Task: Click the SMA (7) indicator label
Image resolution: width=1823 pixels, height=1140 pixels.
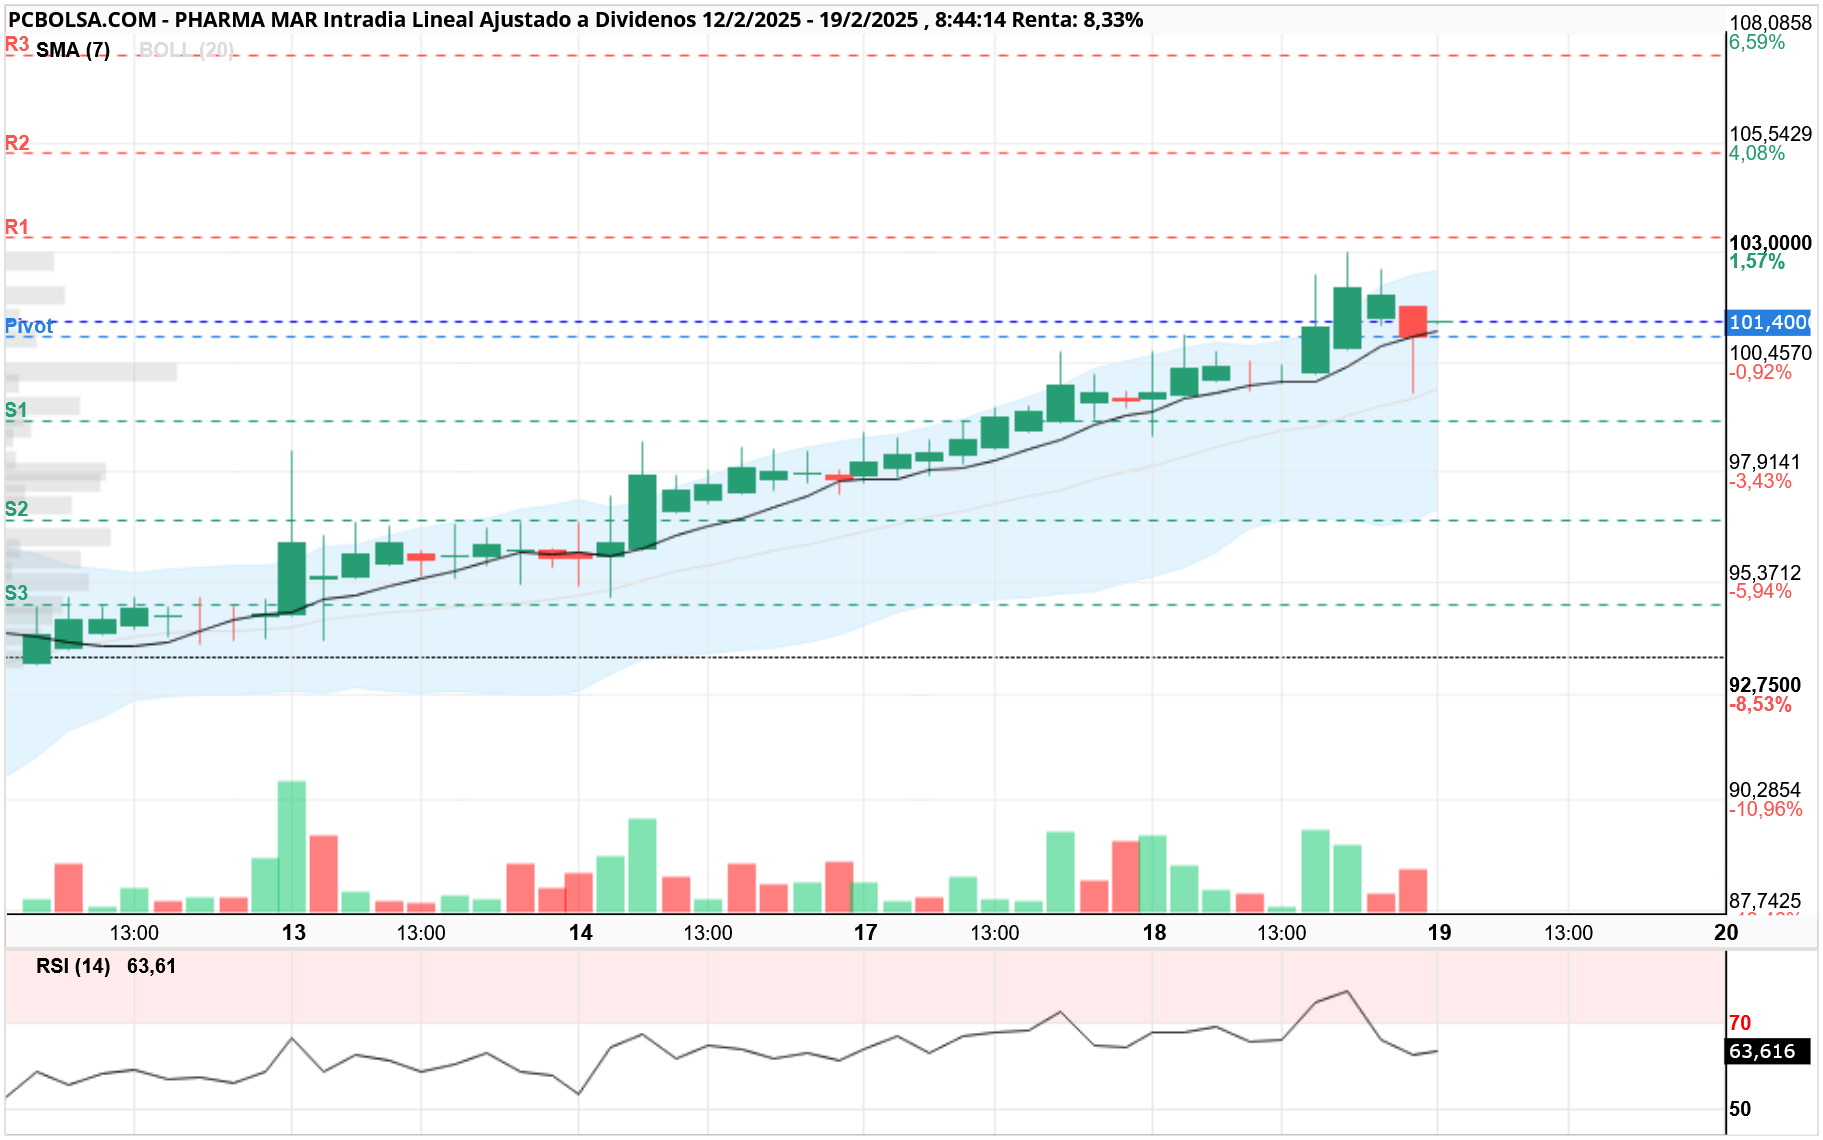Action: [73, 50]
